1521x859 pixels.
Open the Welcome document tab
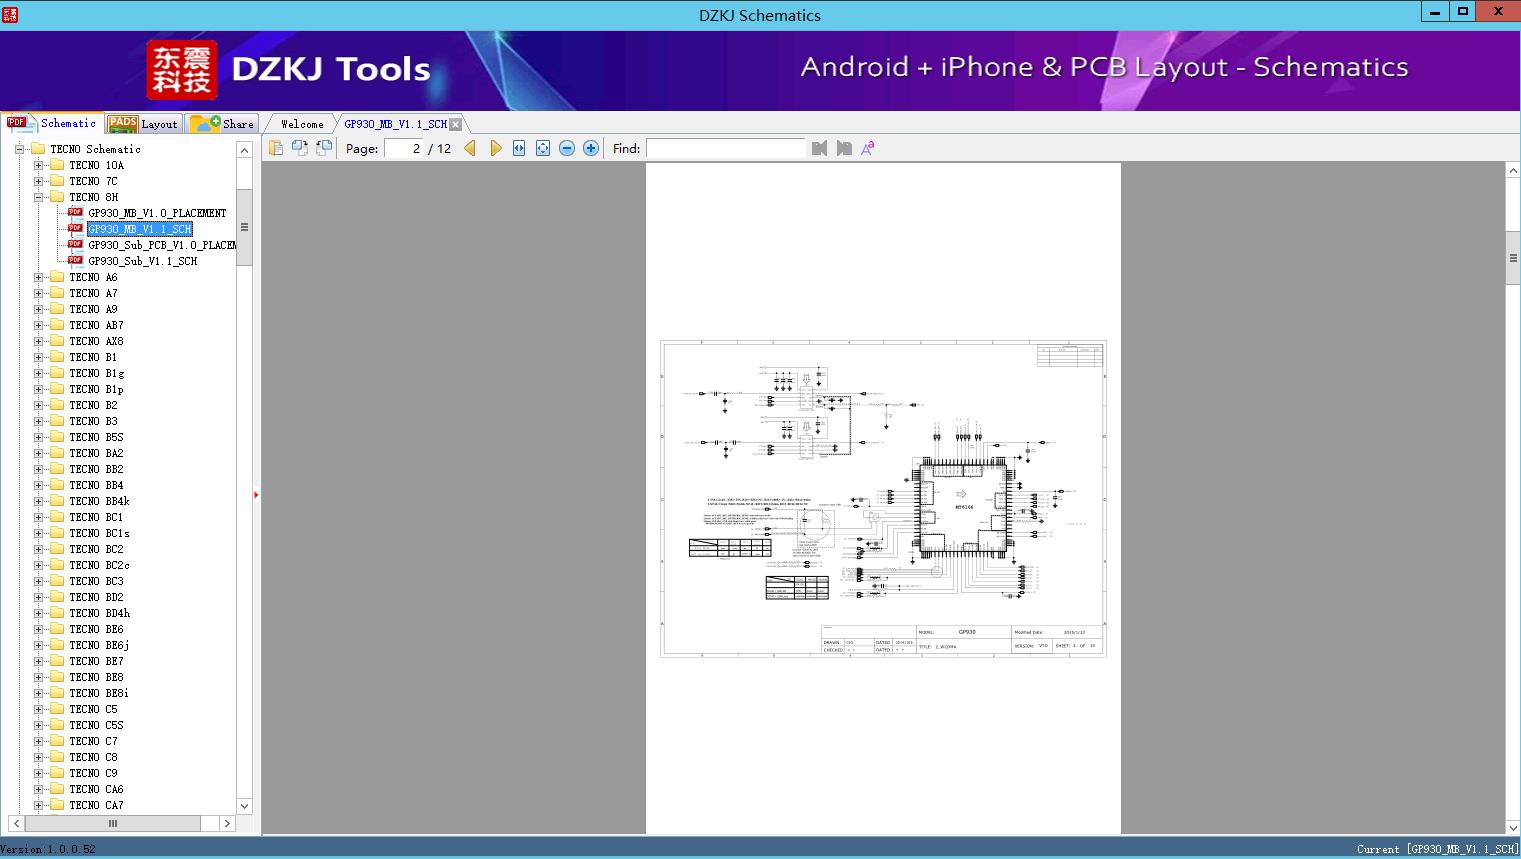[x=302, y=124]
